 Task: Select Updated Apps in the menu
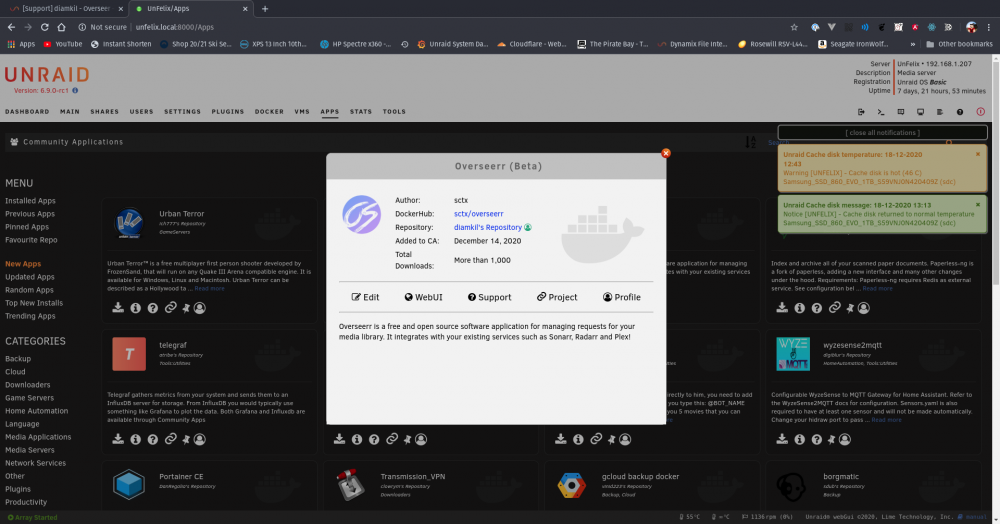(30, 277)
